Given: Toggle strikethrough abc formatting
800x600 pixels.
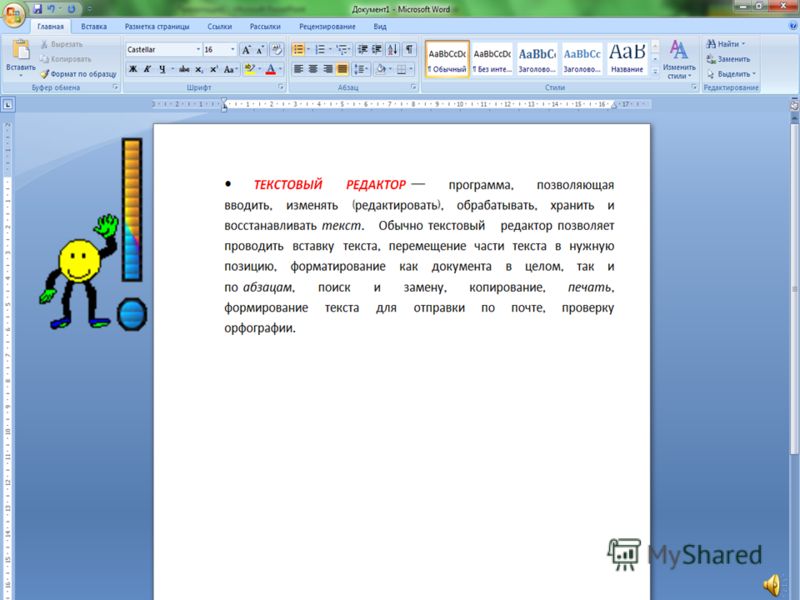Looking at the screenshot, I should click(184, 69).
